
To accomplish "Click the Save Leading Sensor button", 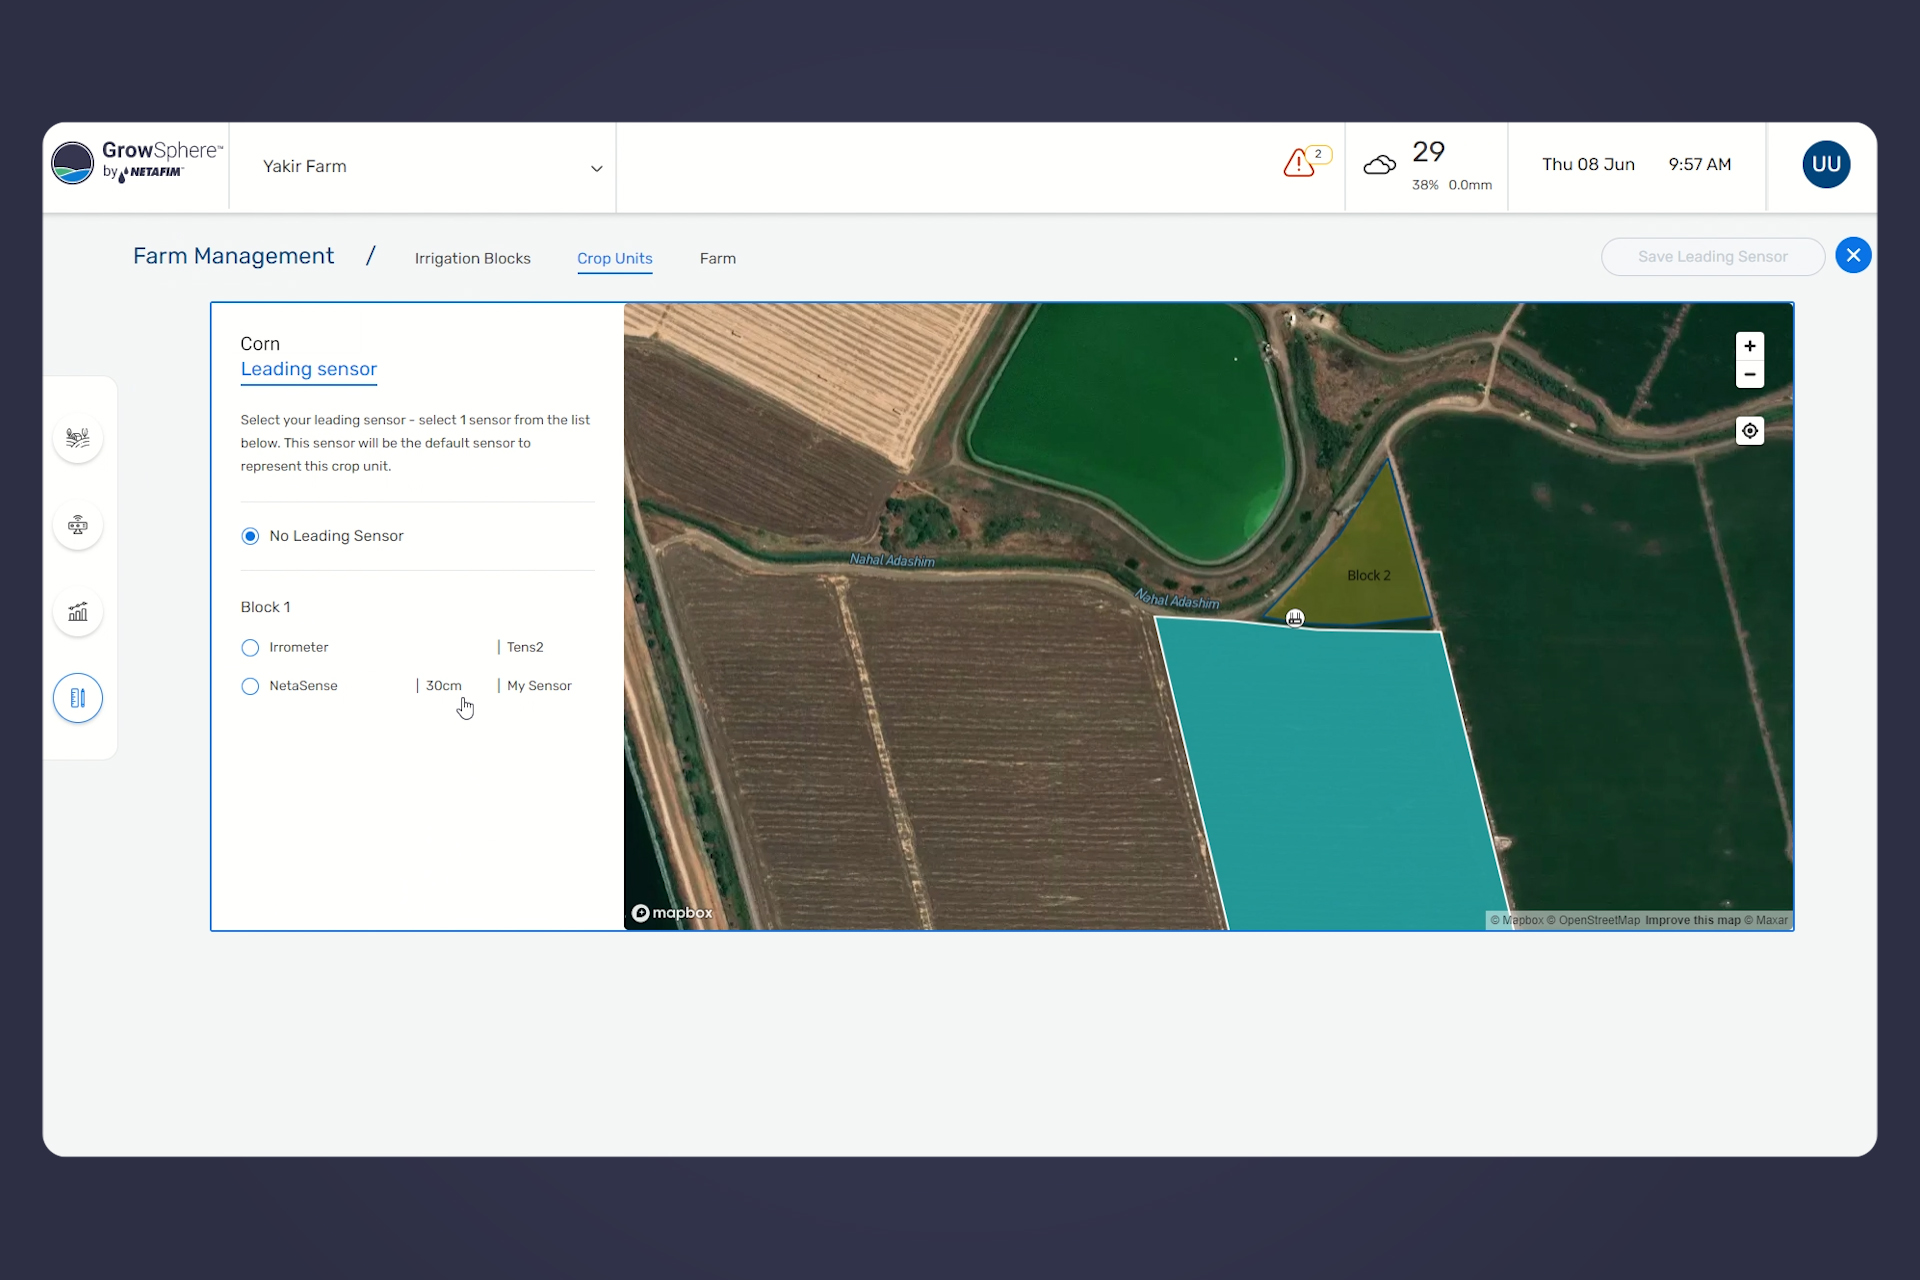I will (1712, 257).
